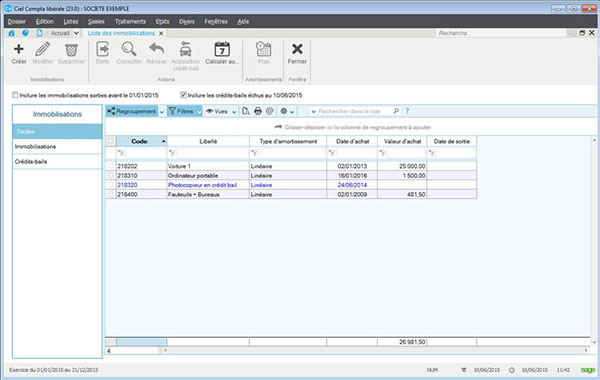Click the print preview document icon
Screen dimensions: 600x380
pos(246,111)
